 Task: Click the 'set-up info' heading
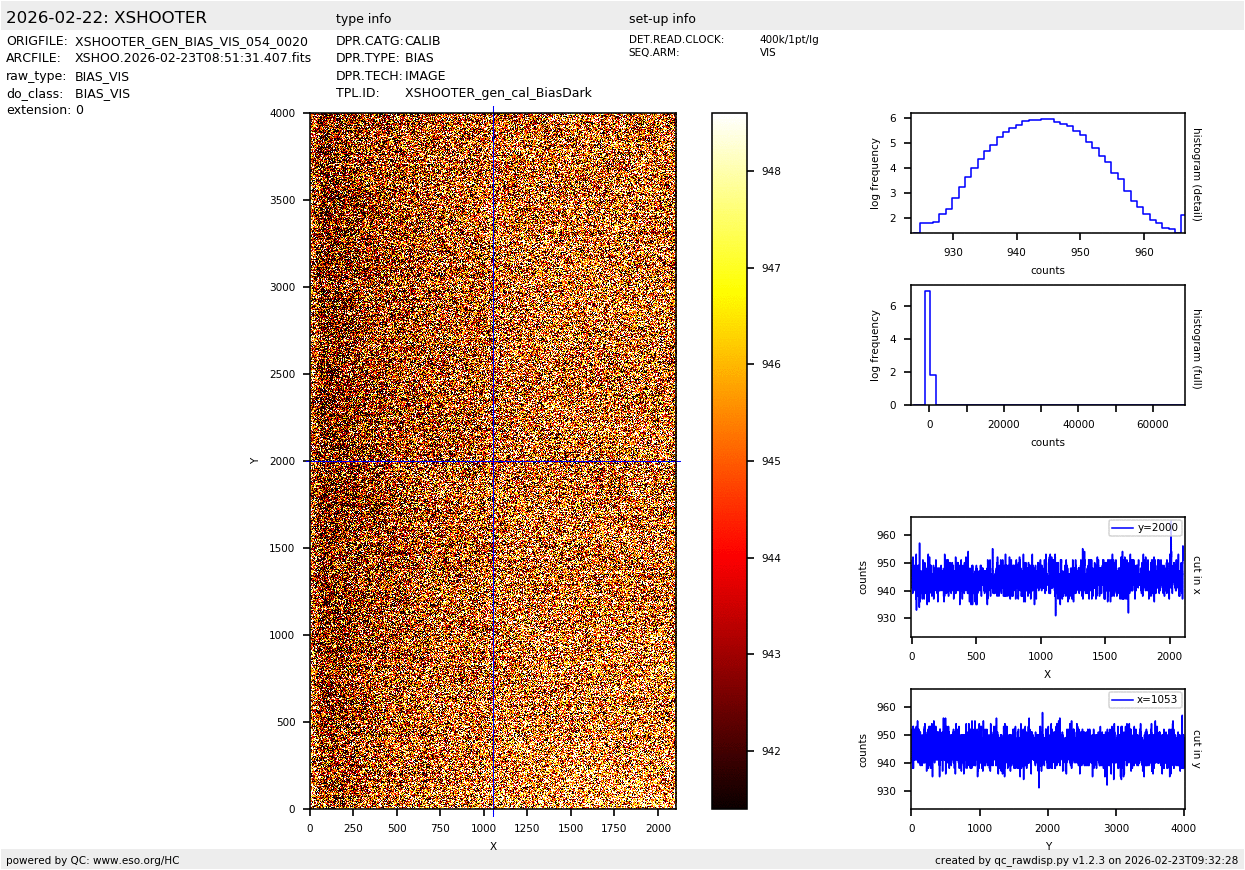coord(662,19)
